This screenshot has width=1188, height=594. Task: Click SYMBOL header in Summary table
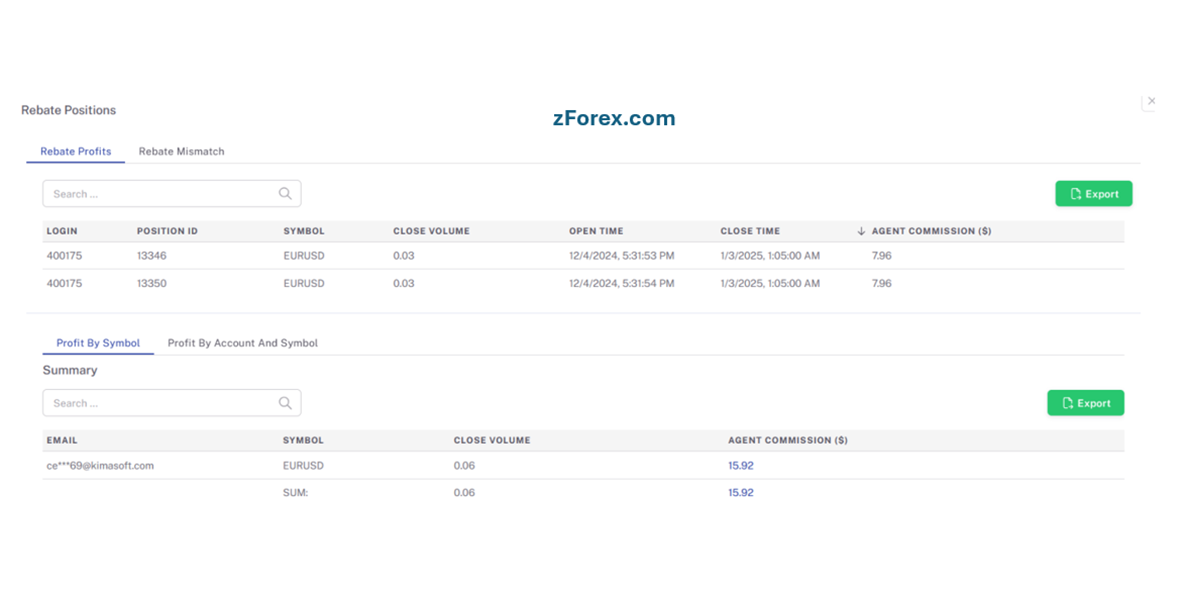coord(303,440)
